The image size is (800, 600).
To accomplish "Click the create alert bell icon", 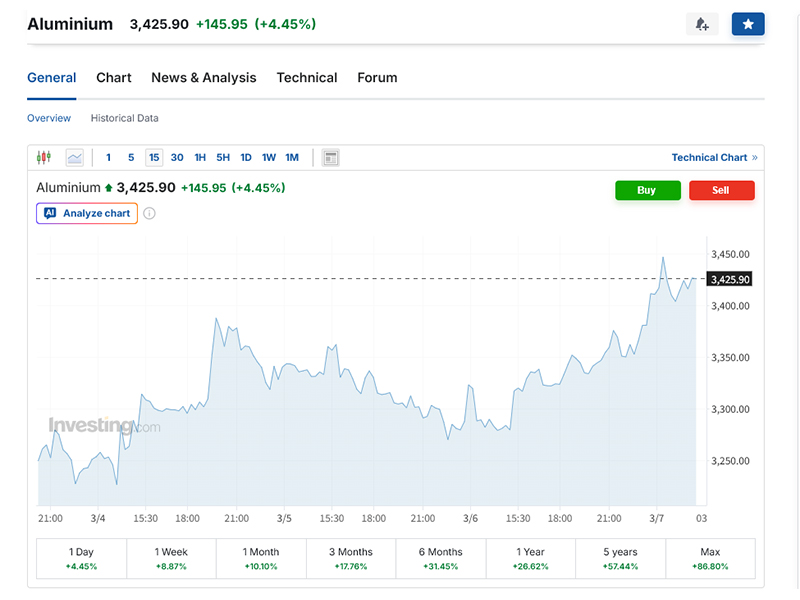I will (701, 24).
